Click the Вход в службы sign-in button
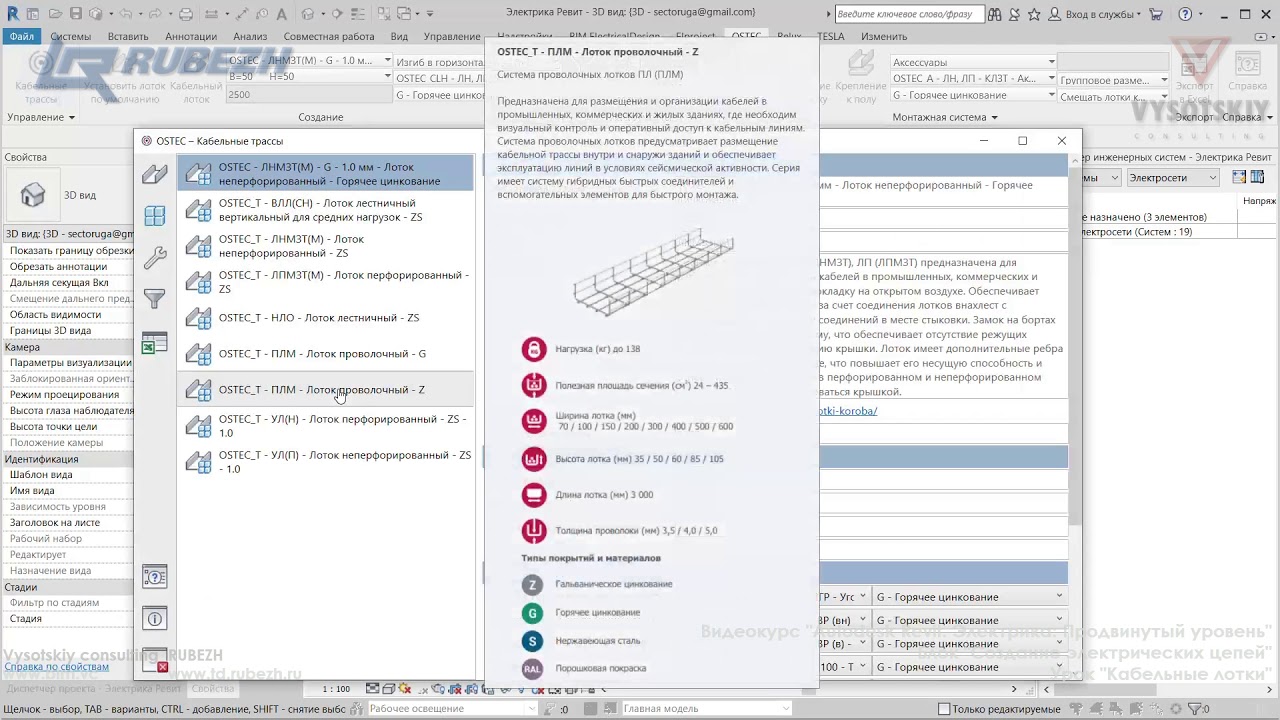Viewport: 1280px width, 720px height. tap(1102, 14)
